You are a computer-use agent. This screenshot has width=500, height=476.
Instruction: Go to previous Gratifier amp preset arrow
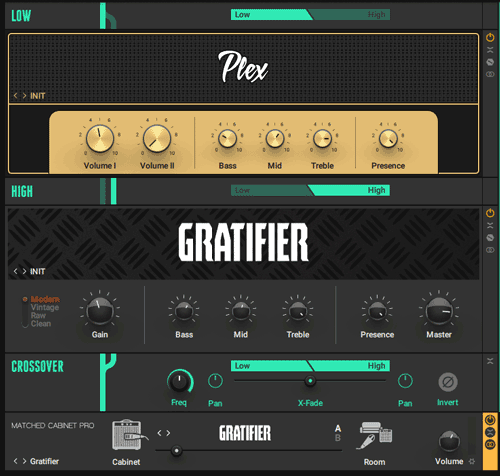pyautogui.click(x=15, y=271)
